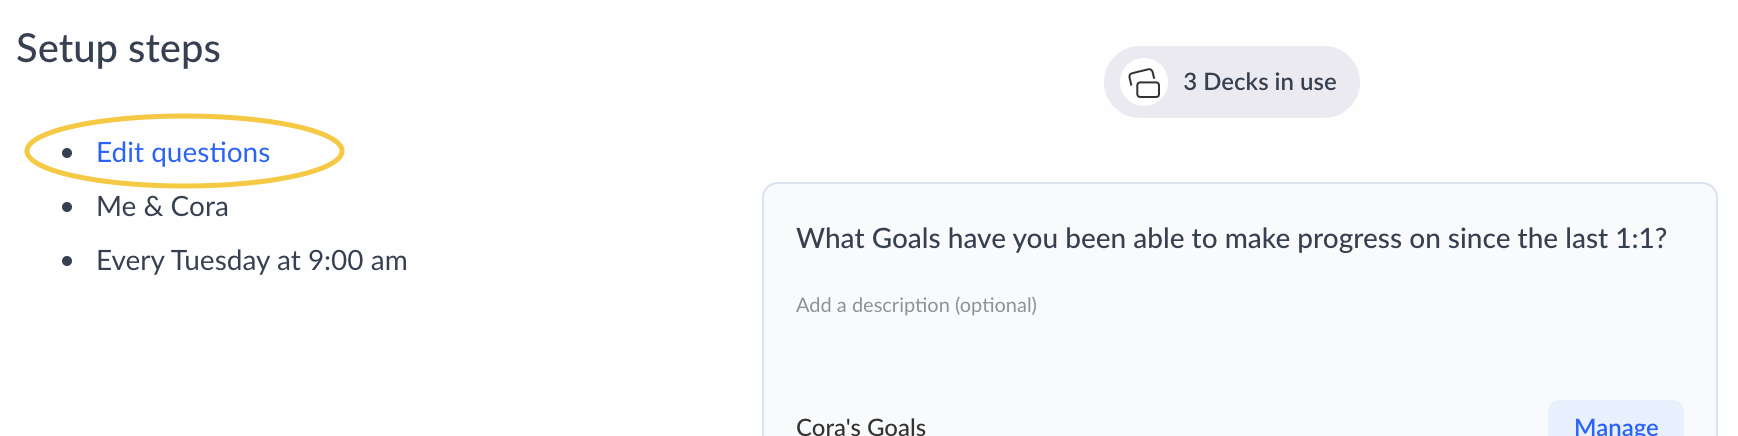This screenshot has width=1738, height=436.
Task: Click the Every Tuesday at 9:00 am step
Action: 251,261
